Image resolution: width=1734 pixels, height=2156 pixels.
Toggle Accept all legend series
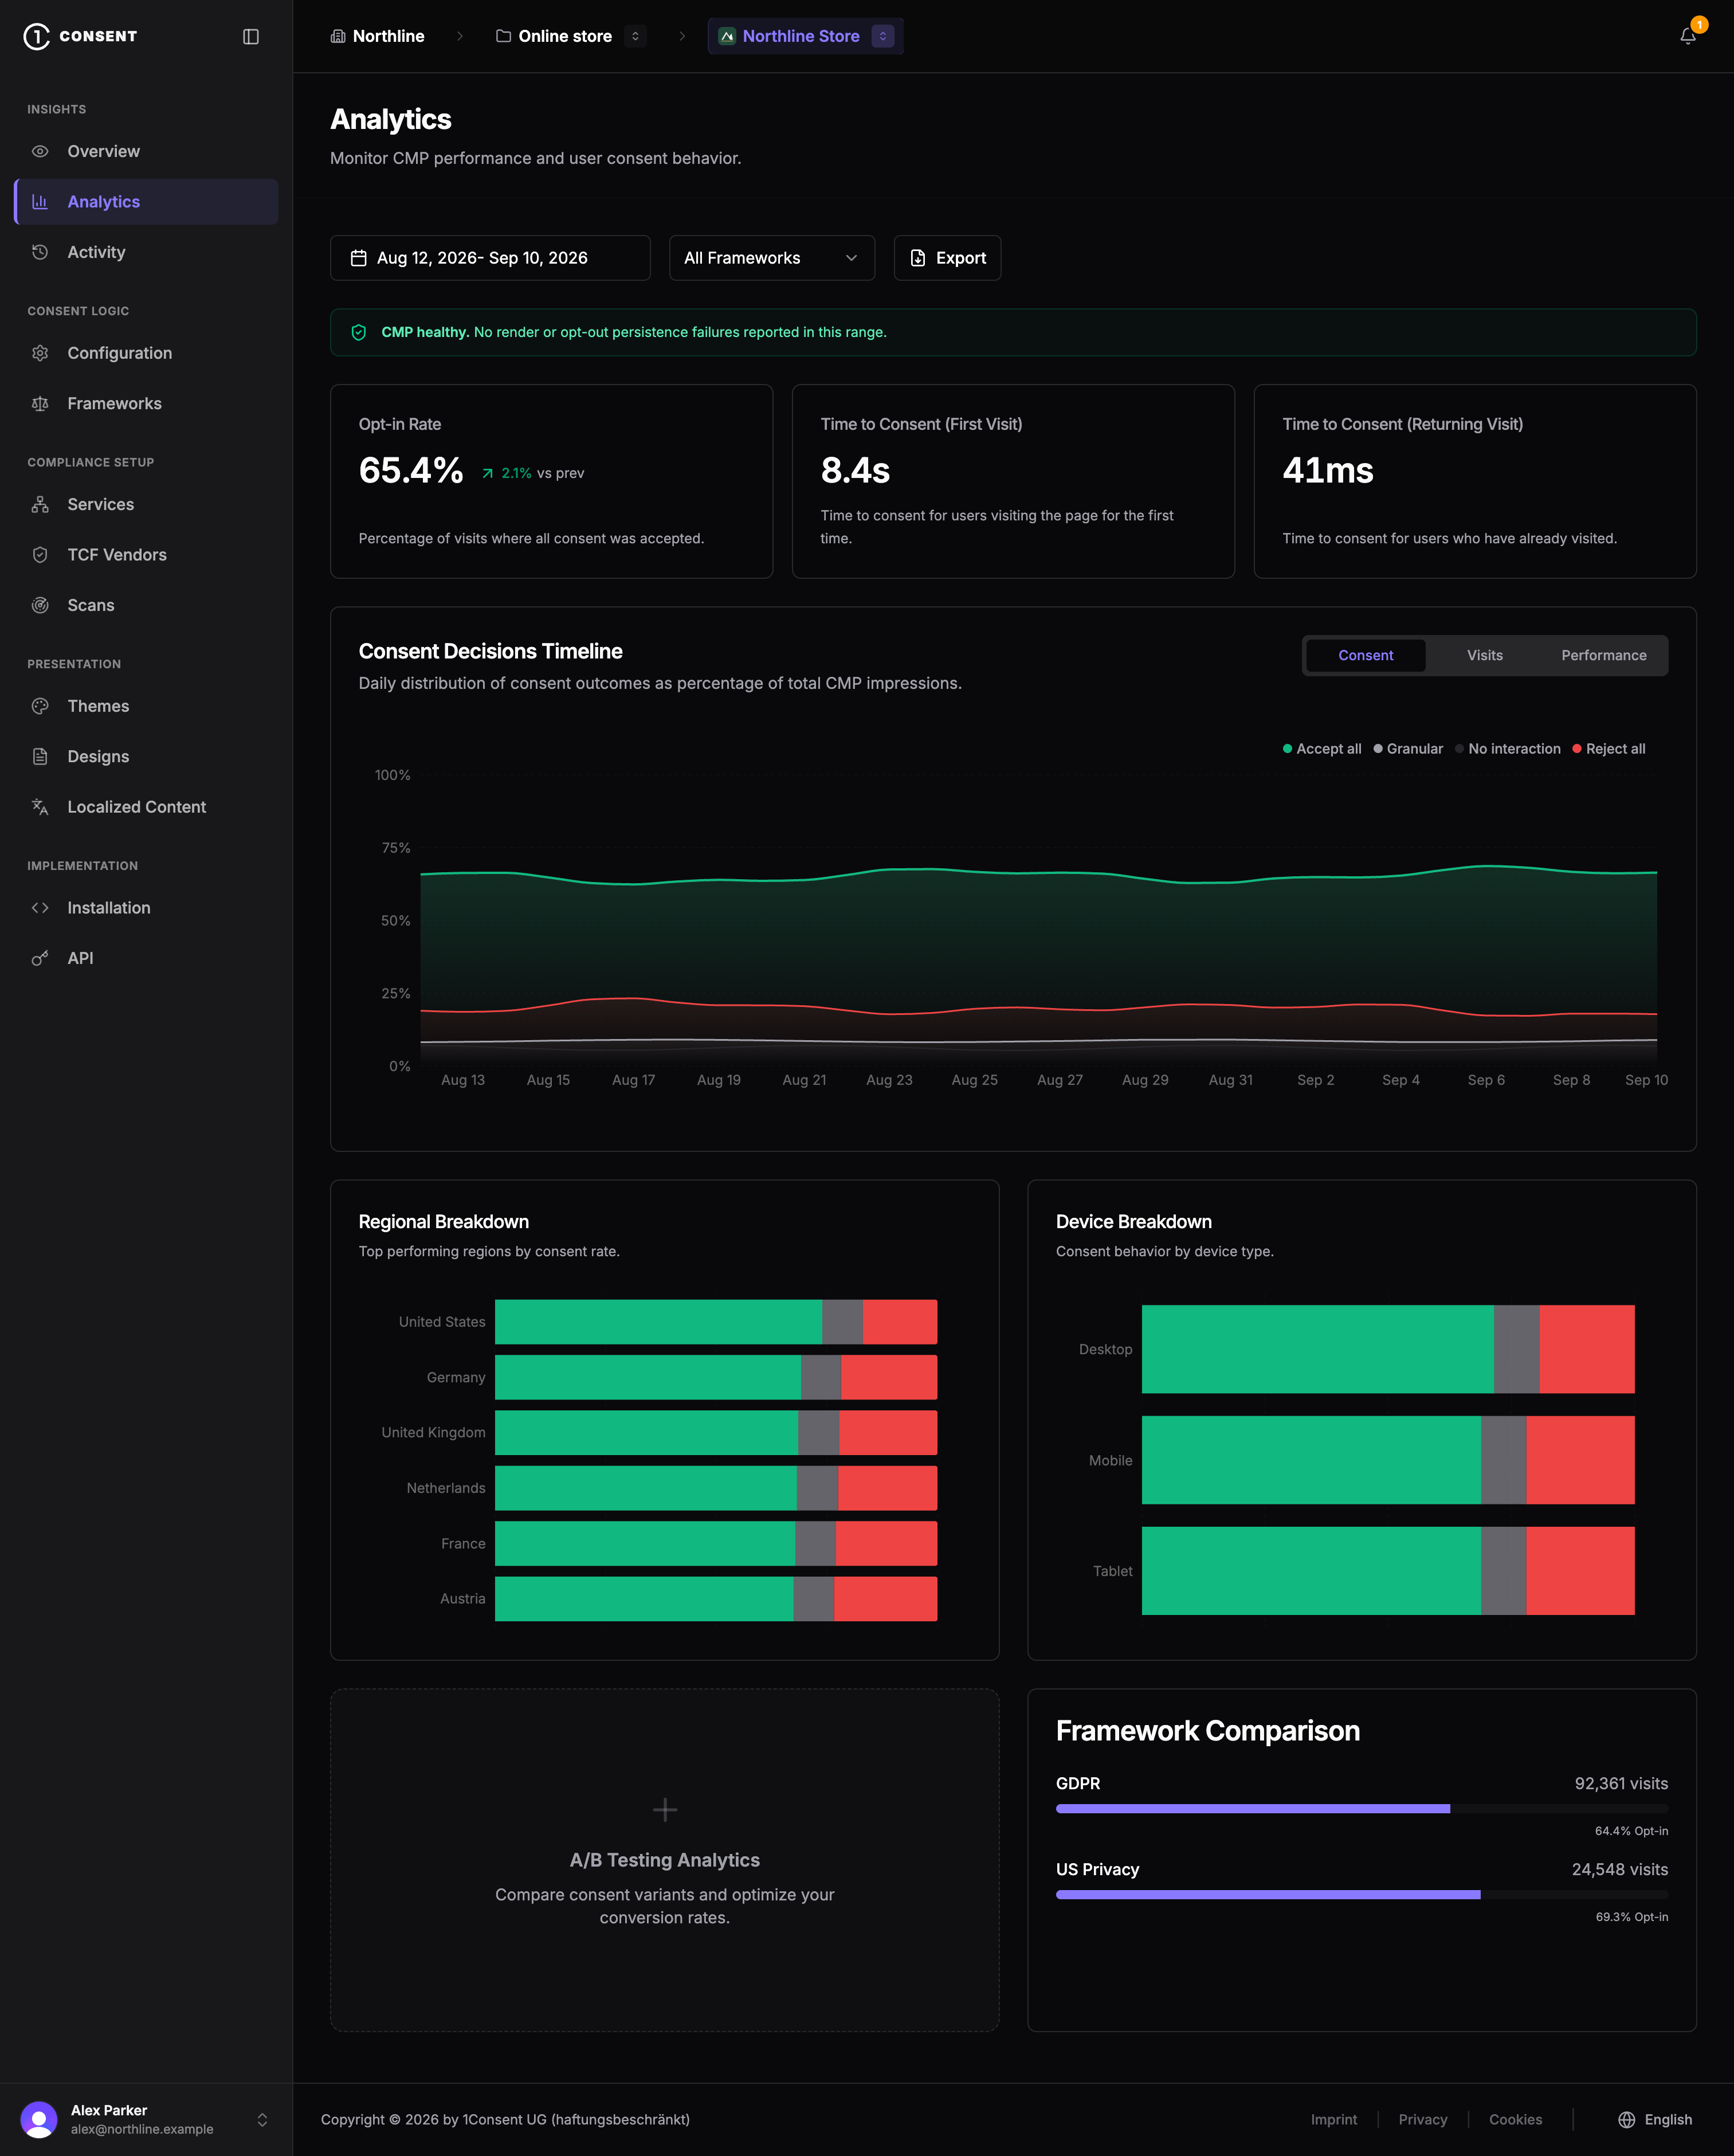point(1322,749)
